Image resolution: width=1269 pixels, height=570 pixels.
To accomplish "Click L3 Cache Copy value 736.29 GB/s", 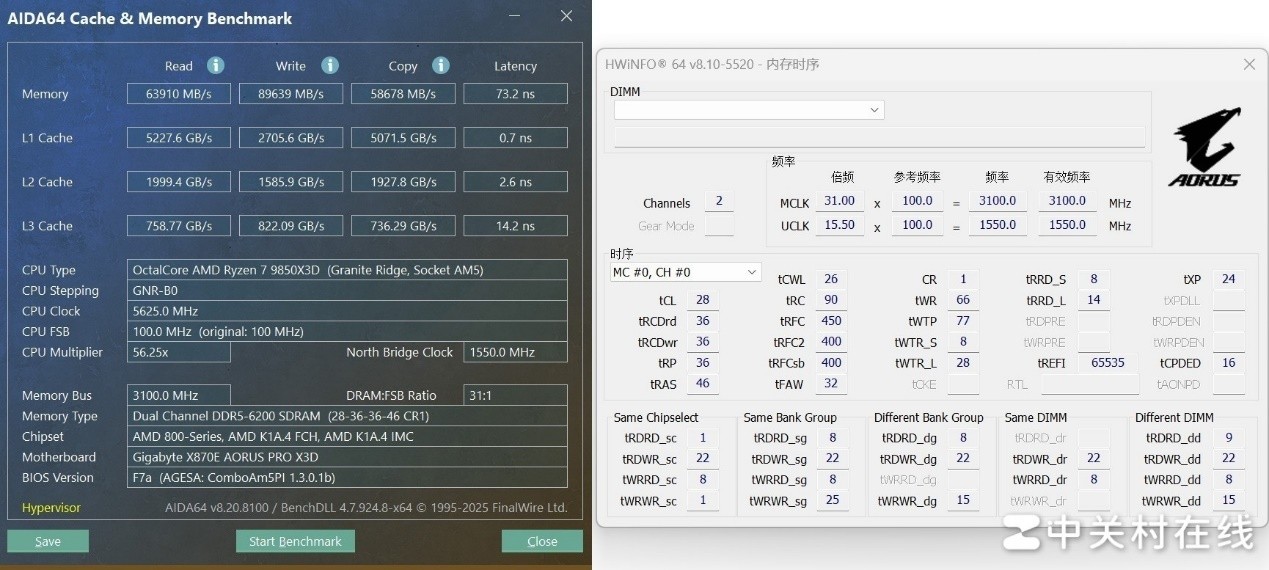I will coord(403,226).
